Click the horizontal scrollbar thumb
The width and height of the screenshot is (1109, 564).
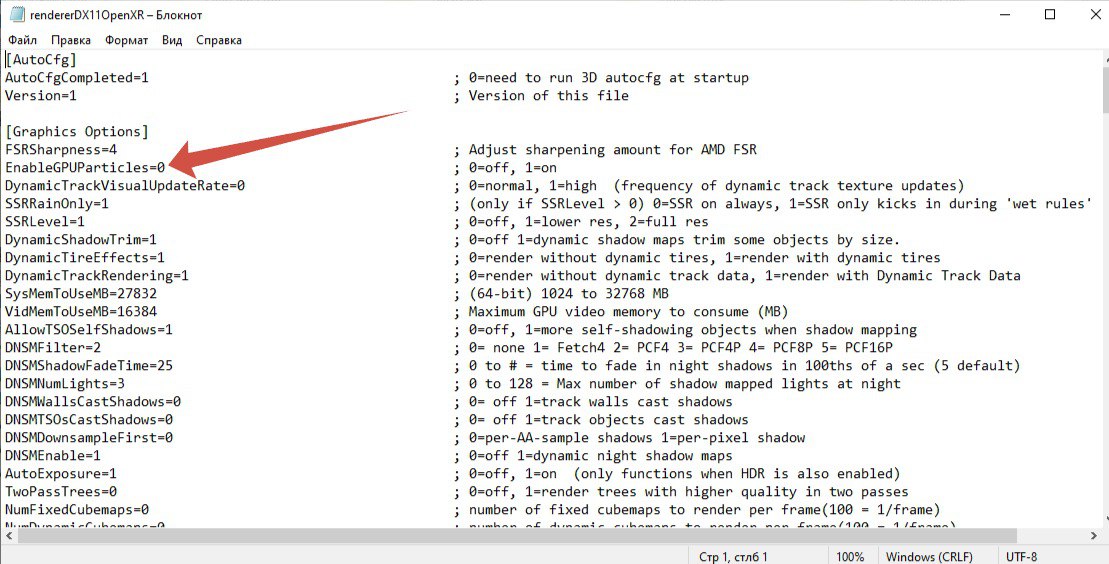pyautogui.click(x=517, y=536)
